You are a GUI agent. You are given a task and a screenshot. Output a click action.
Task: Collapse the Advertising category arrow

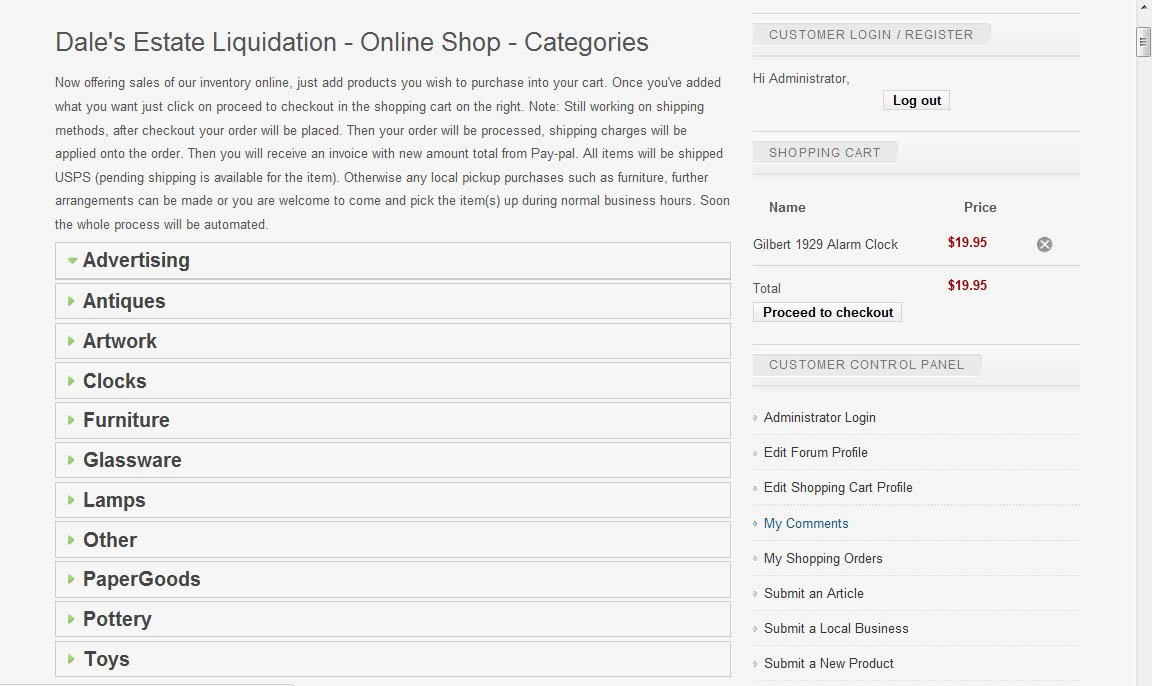click(x=72, y=261)
